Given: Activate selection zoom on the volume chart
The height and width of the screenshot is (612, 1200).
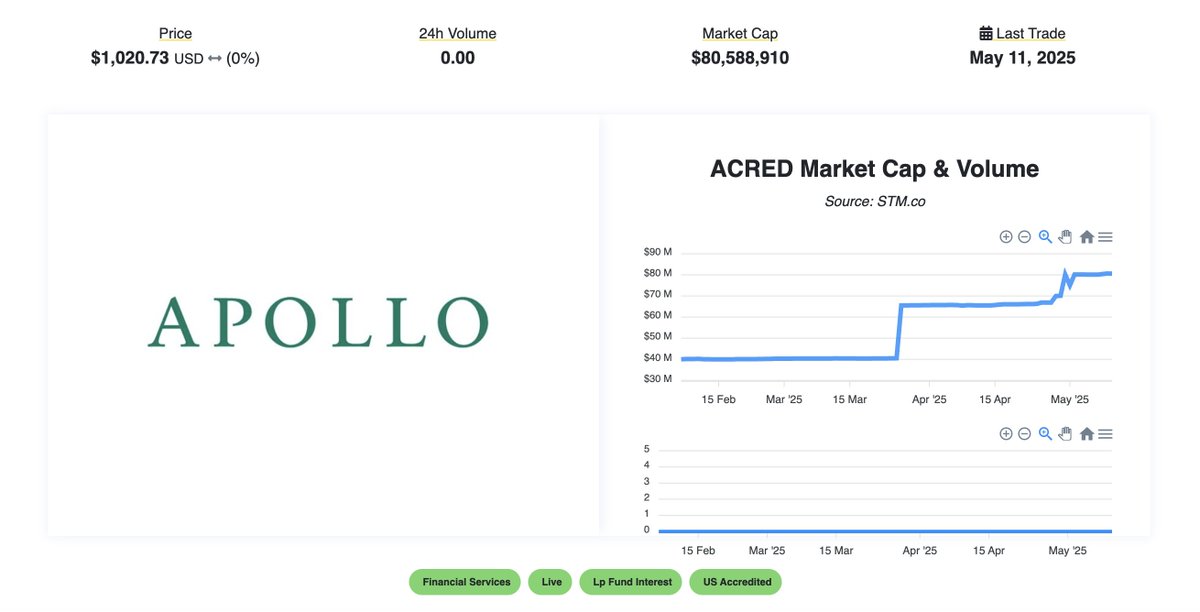Looking at the screenshot, I should coord(1045,434).
